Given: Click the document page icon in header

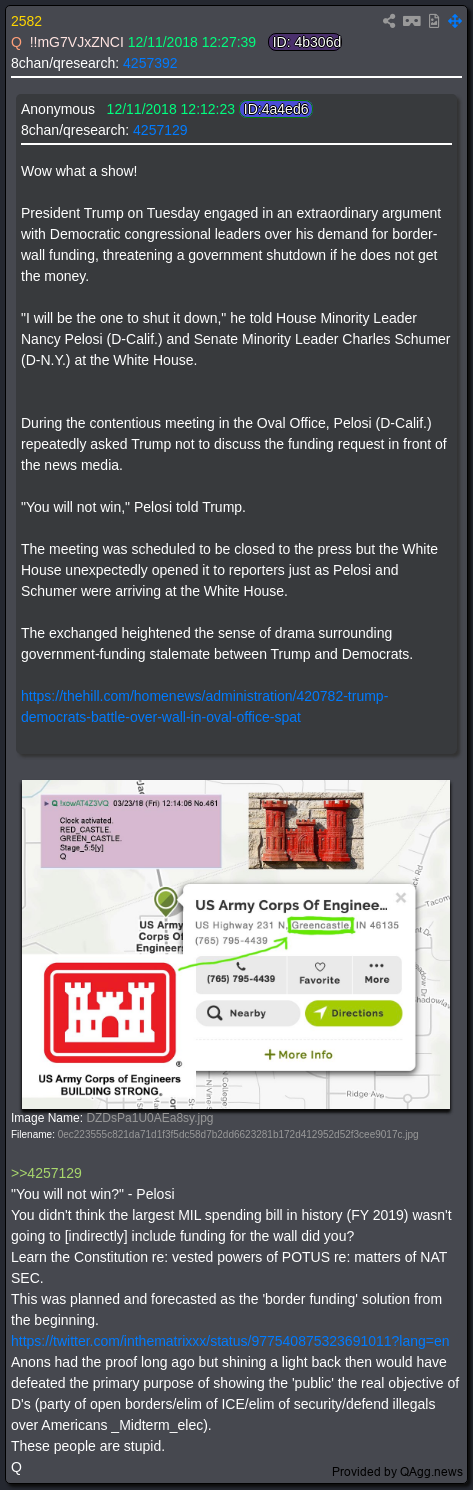Looking at the screenshot, I should click(434, 21).
